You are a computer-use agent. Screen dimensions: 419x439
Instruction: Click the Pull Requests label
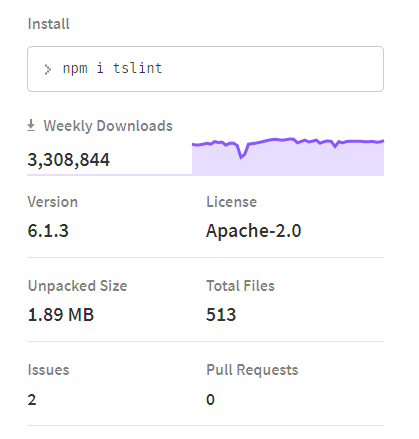coord(252,370)
